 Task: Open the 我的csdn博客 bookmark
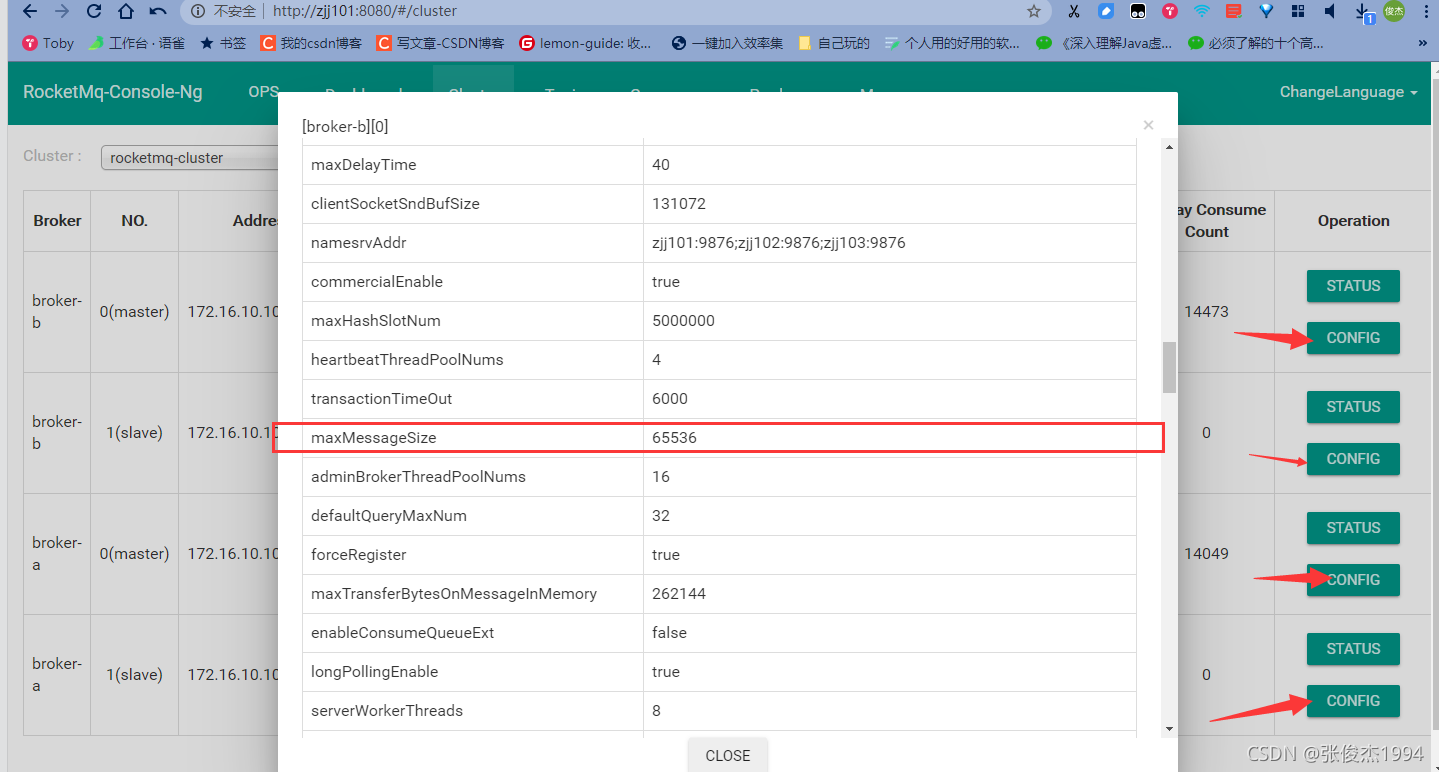coord(311,43)
